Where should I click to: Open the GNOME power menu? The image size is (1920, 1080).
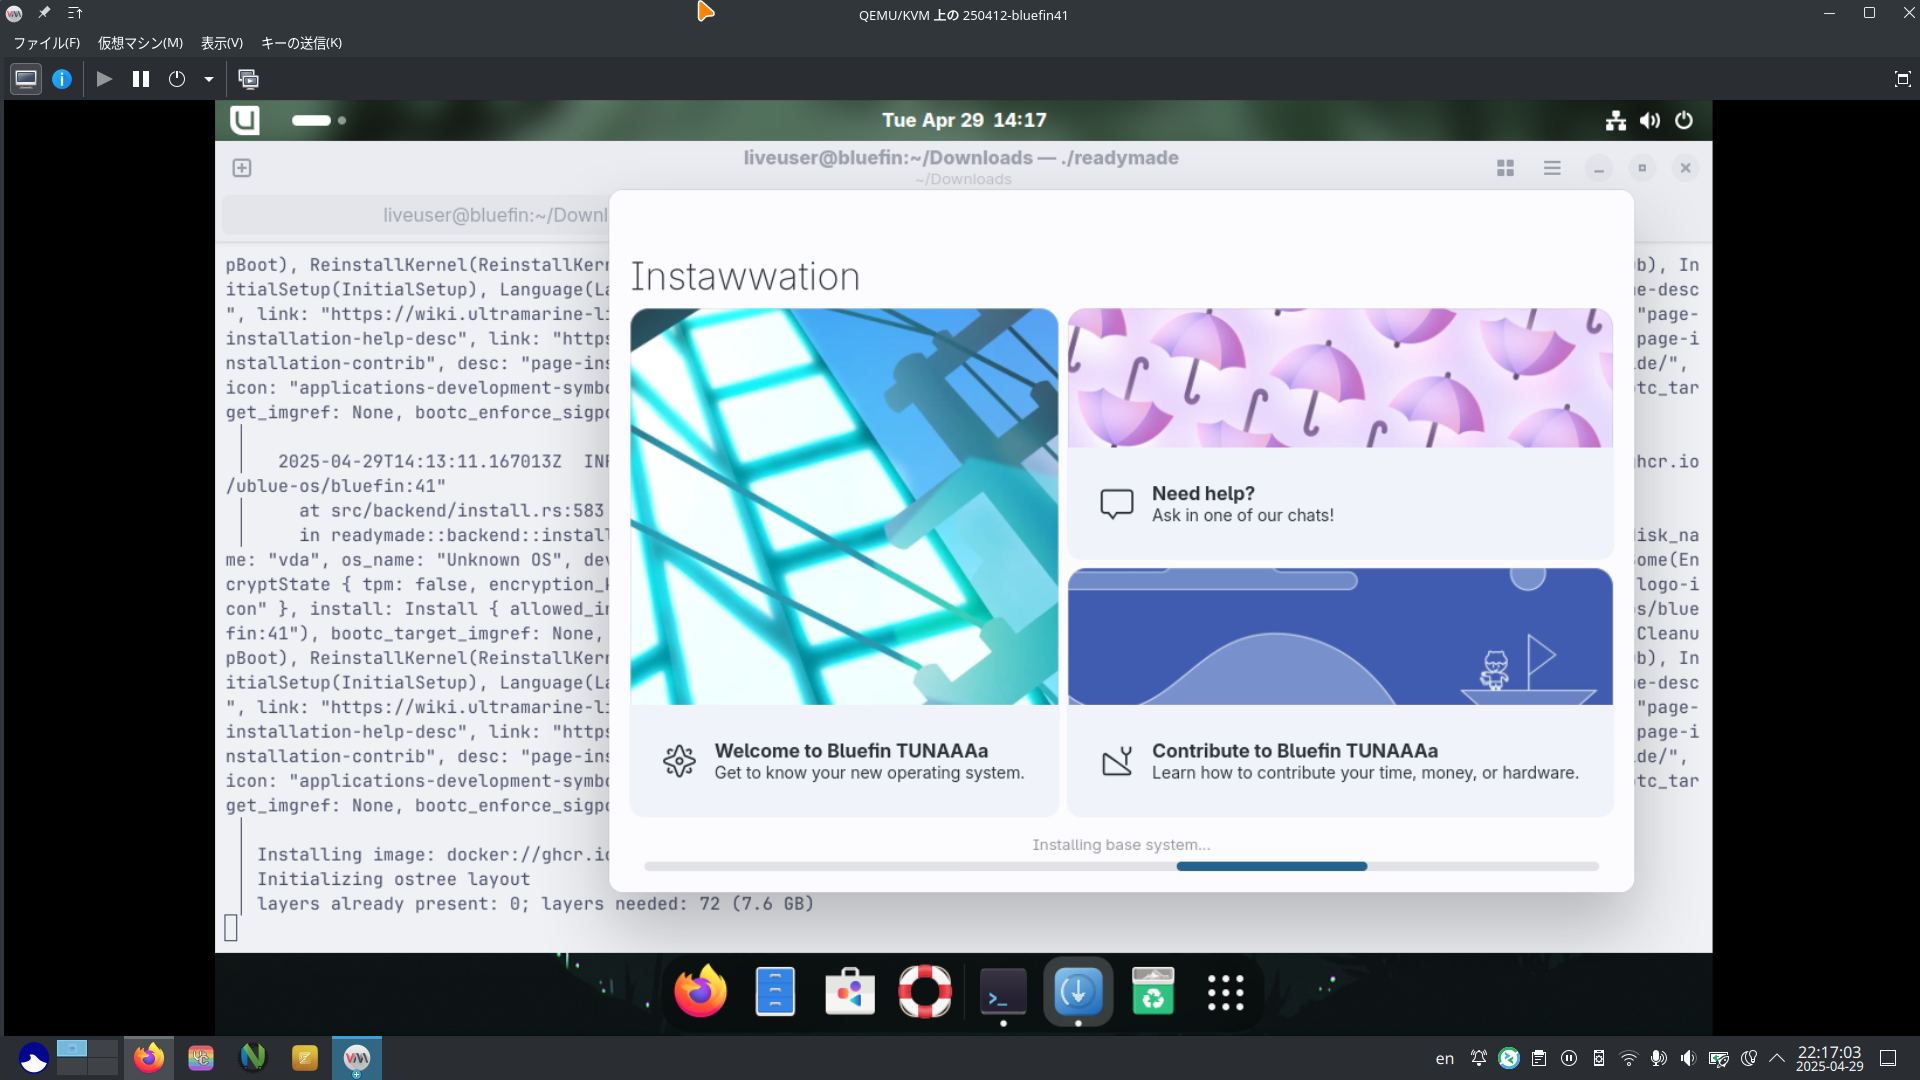click(1684, 120)
